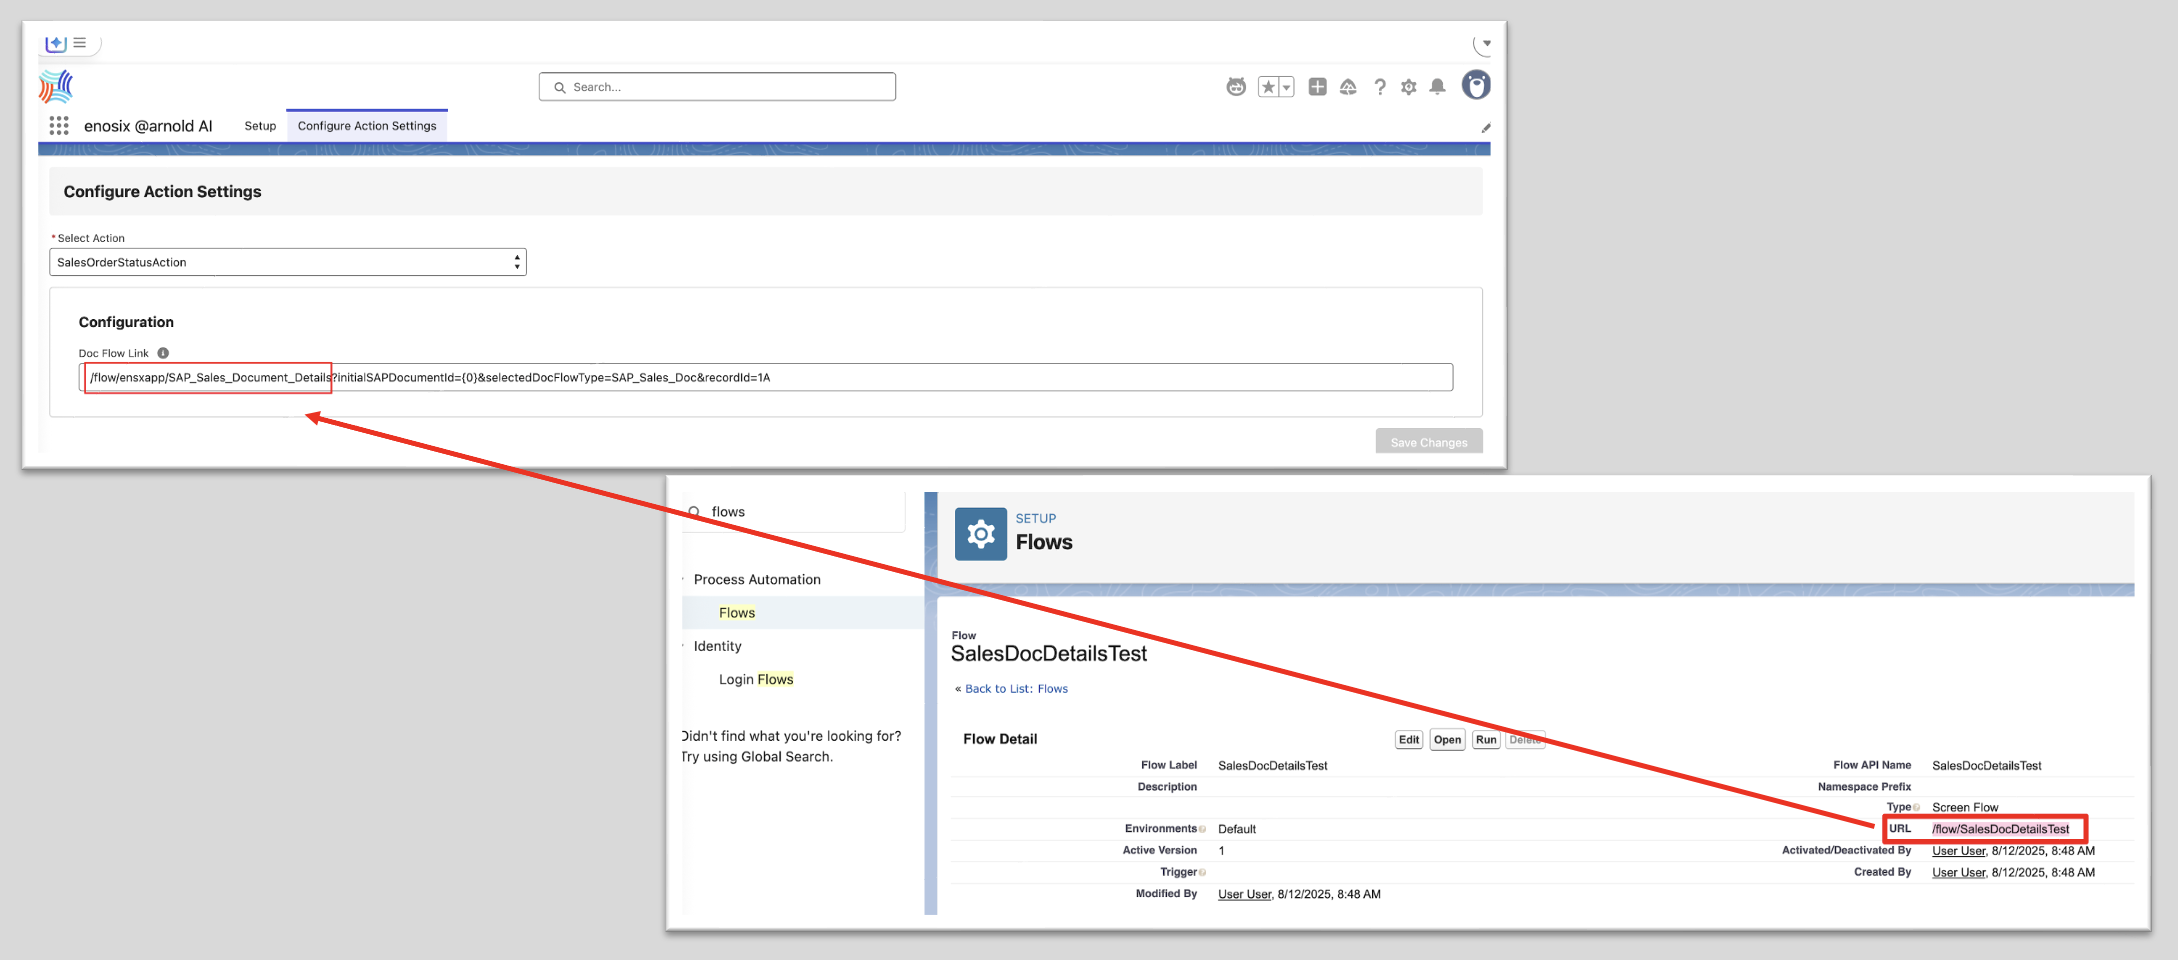2178x960 pixels.
Task: Click the pencil edit navigation icon
Action: click(1486, 128)
